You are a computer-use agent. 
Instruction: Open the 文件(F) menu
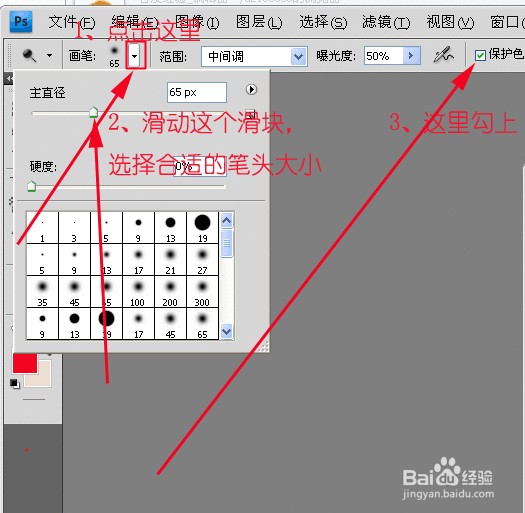(72, 22)
